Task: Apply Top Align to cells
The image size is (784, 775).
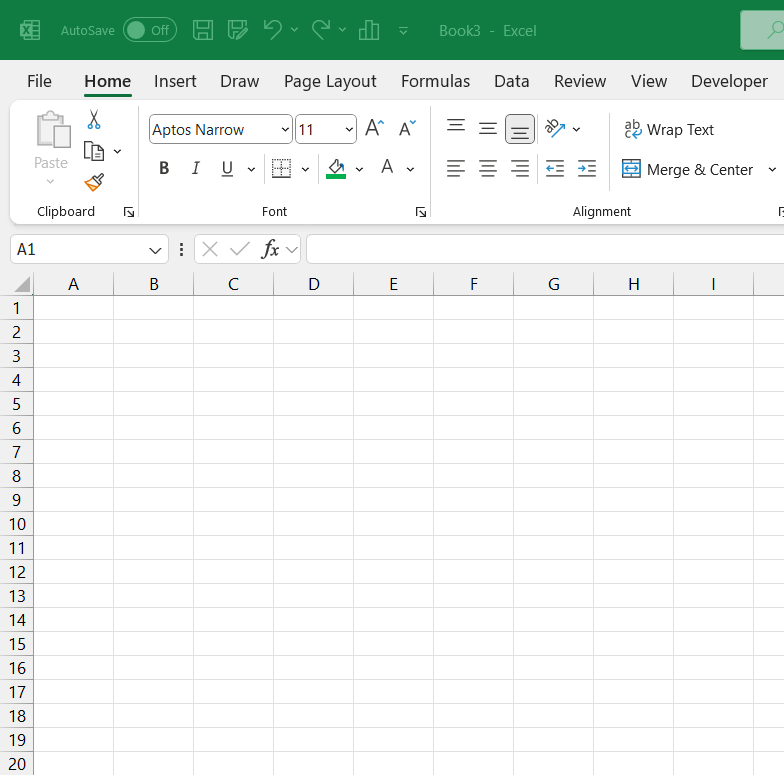Action: 456,128
